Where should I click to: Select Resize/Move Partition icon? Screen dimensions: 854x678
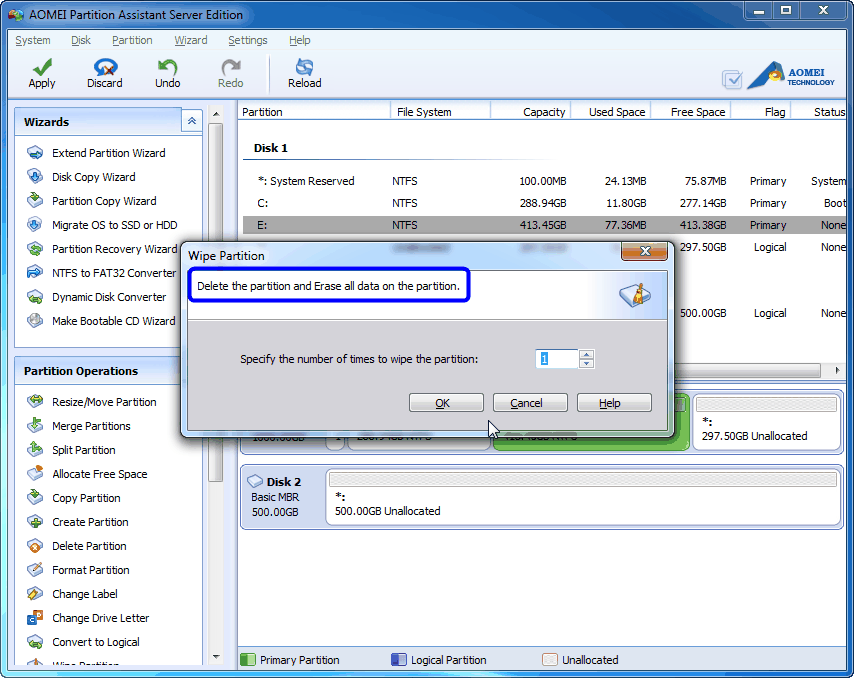pos(35,402)
